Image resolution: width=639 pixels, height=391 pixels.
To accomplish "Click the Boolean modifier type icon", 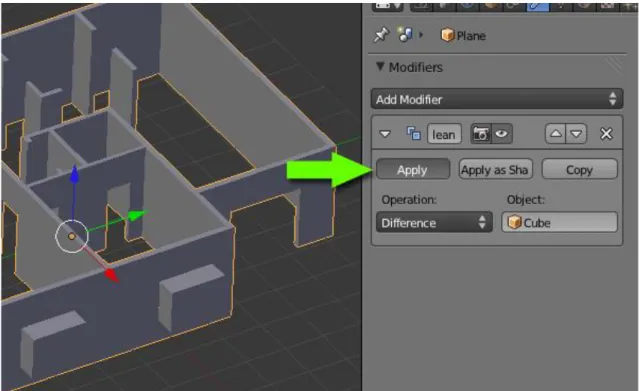I will tap(414, 133).
